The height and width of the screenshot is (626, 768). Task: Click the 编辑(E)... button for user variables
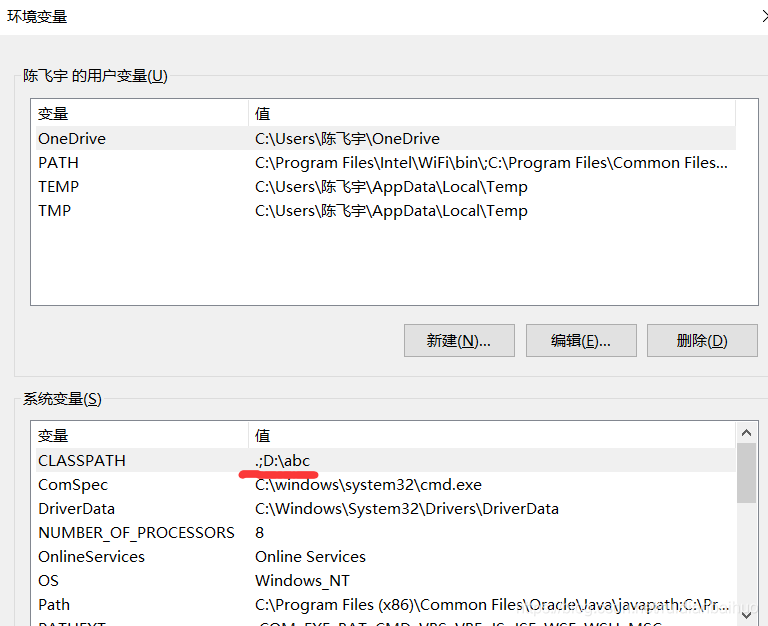581,340
